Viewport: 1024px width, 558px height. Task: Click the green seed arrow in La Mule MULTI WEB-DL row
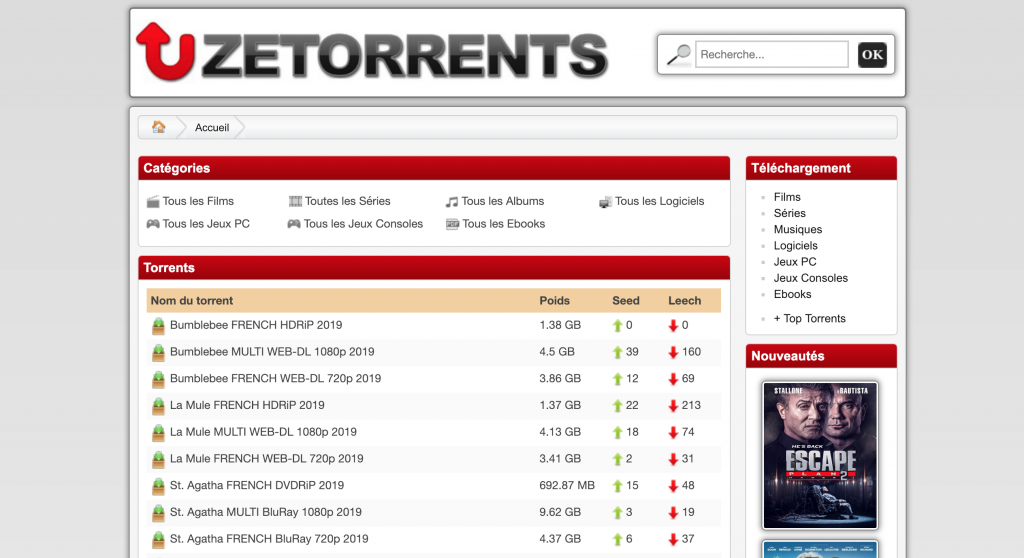617,433
